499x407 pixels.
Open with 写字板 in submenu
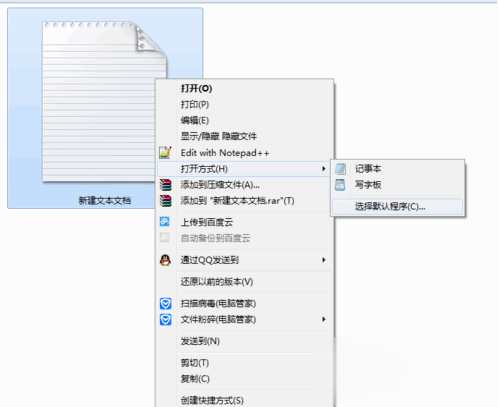397,185
